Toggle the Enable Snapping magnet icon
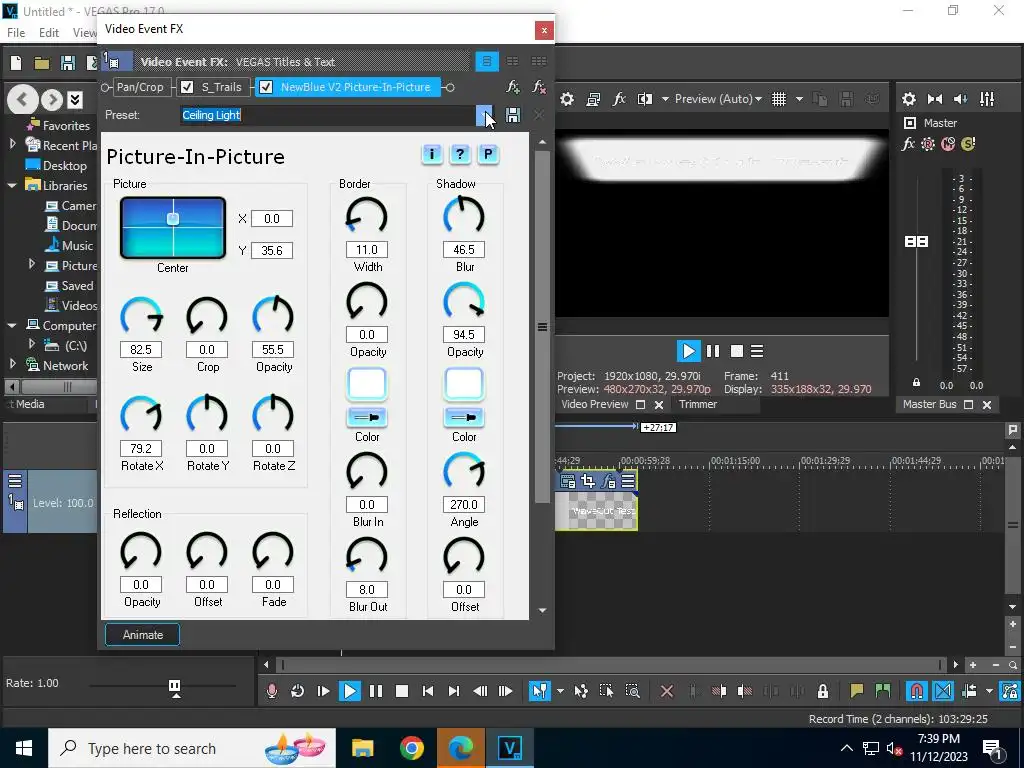Image resolution: width=1024 pixels, height=768 pixels. tap(917, 691)
